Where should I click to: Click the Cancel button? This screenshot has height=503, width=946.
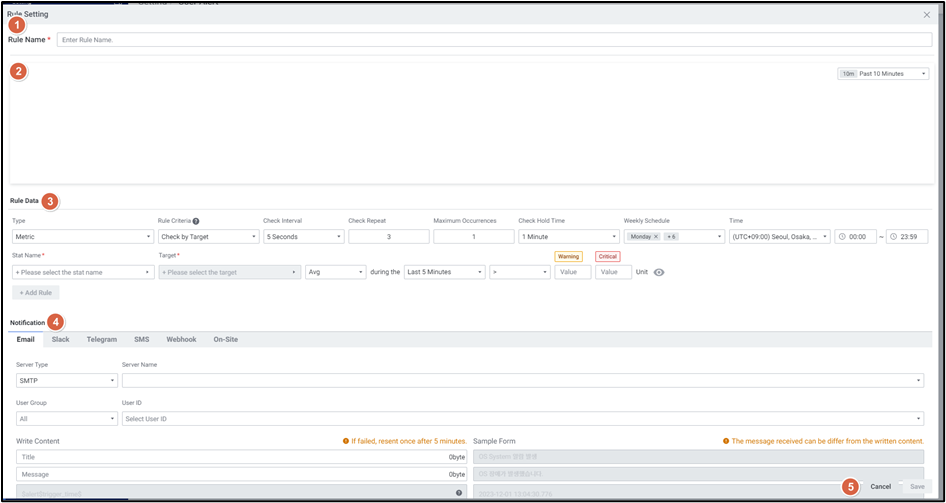[880, 487]
